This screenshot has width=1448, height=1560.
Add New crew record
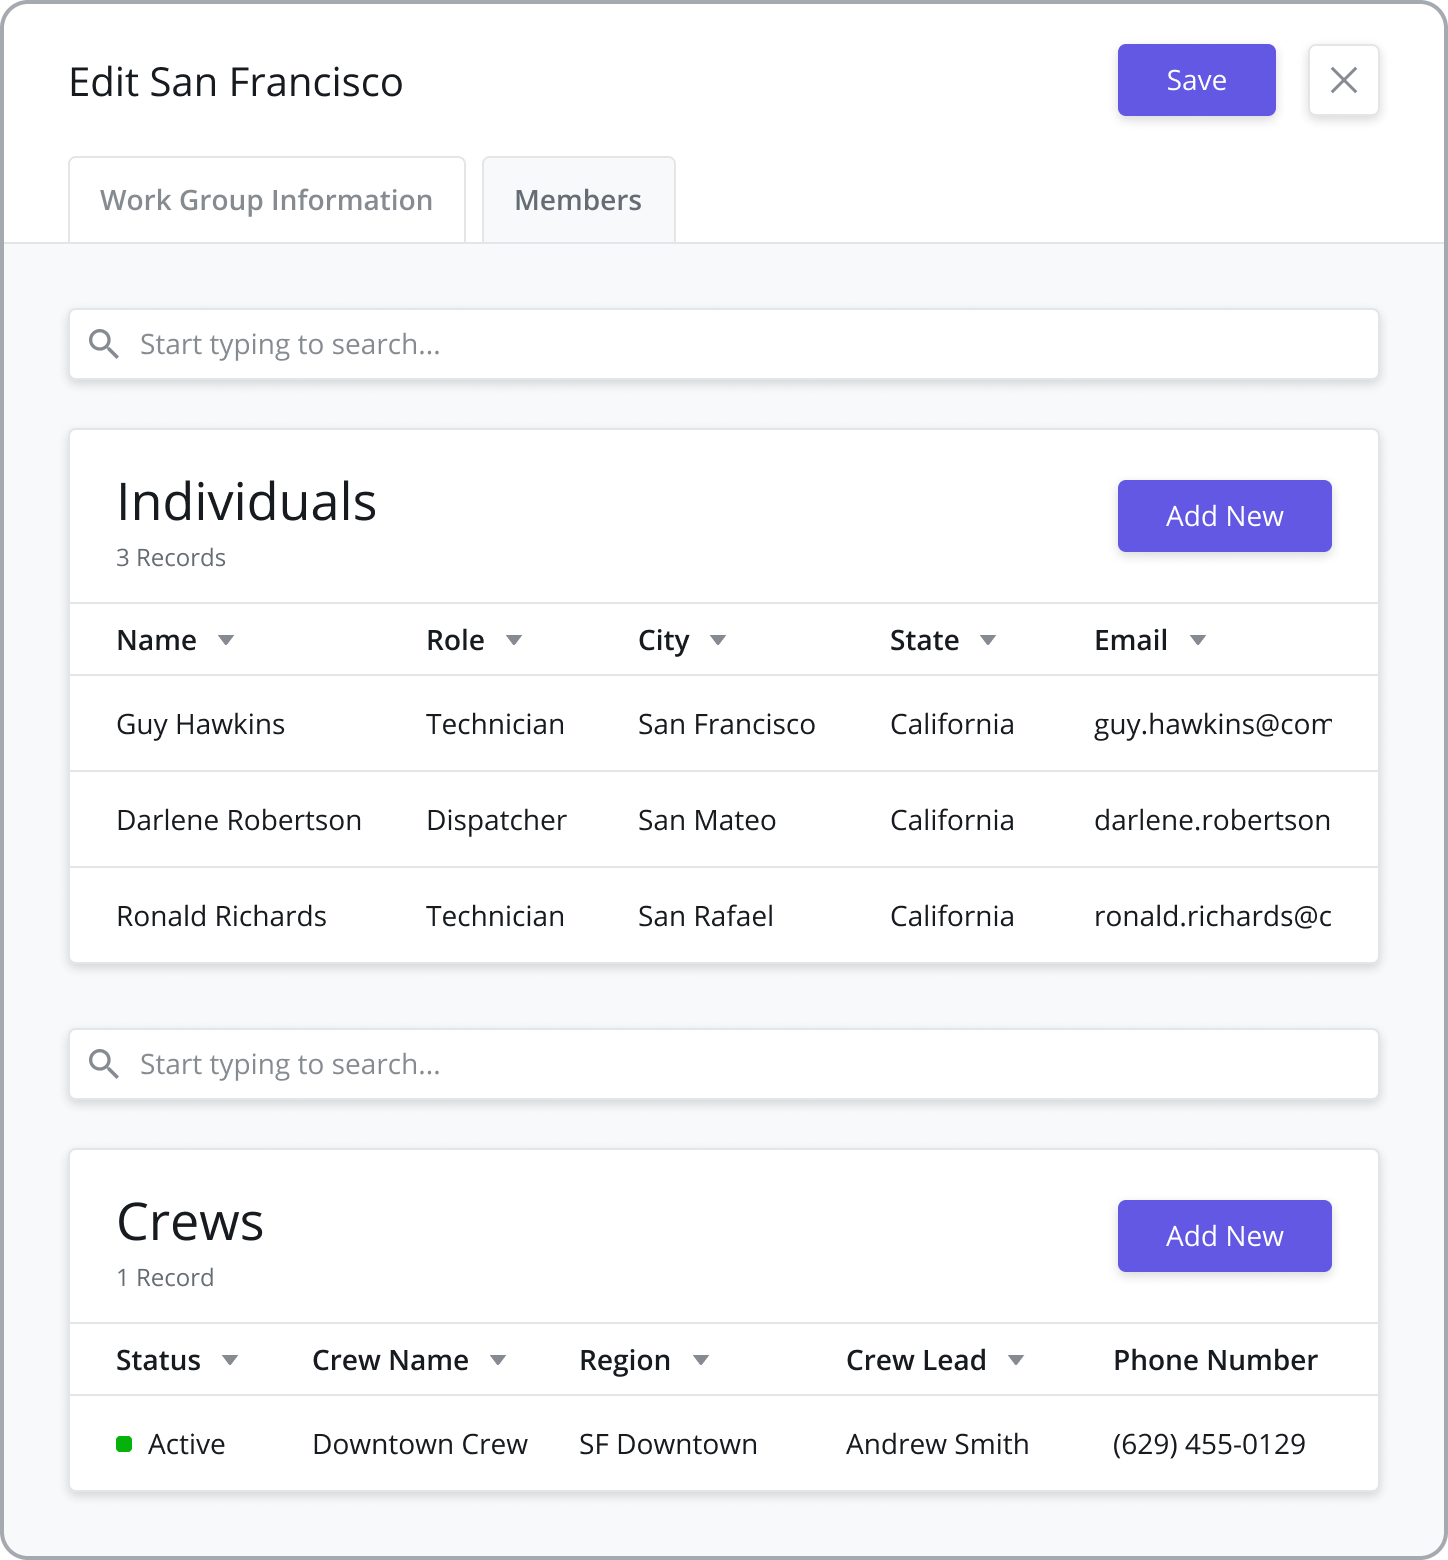(x=1225, y=1236)
